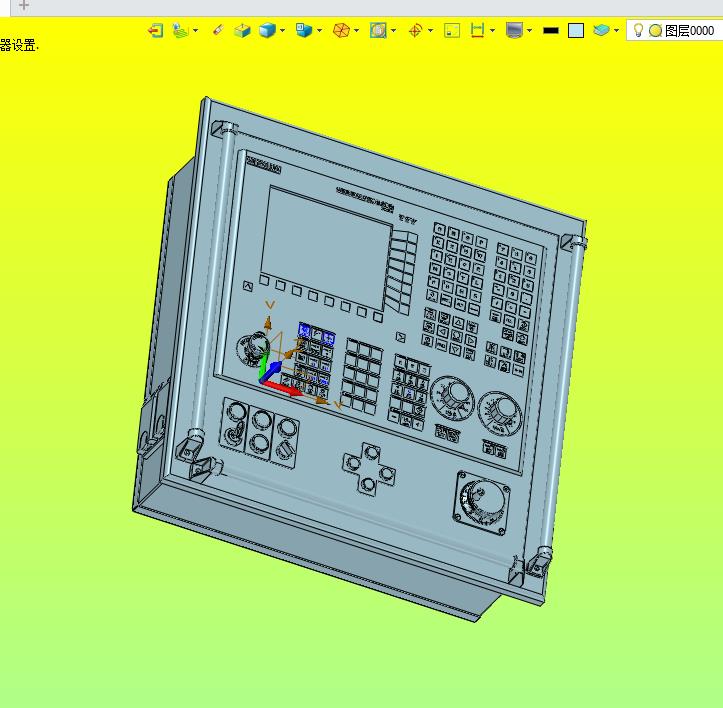
Task: Select the handwheel knob on the model
Action: pyautogui.click(x=482, y=501)
